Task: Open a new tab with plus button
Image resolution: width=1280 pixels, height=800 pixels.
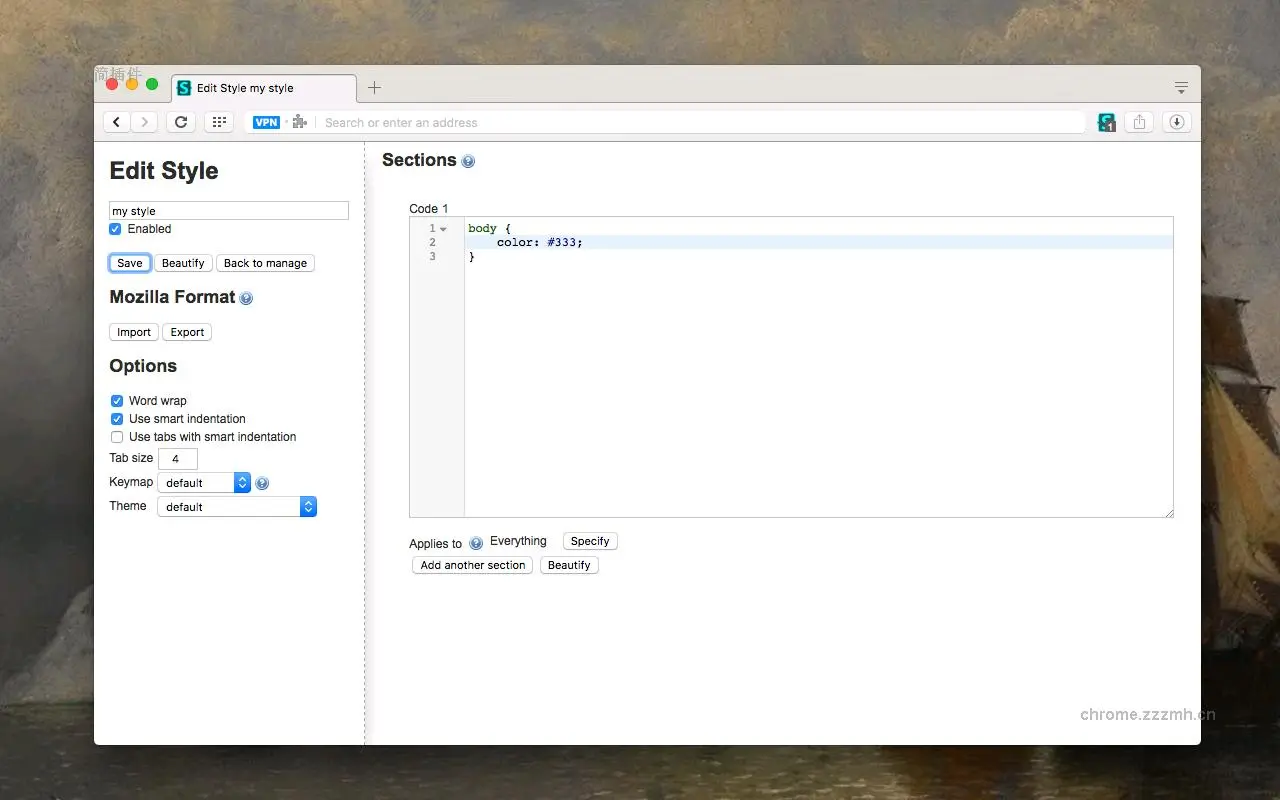Action: pos(374,88)
